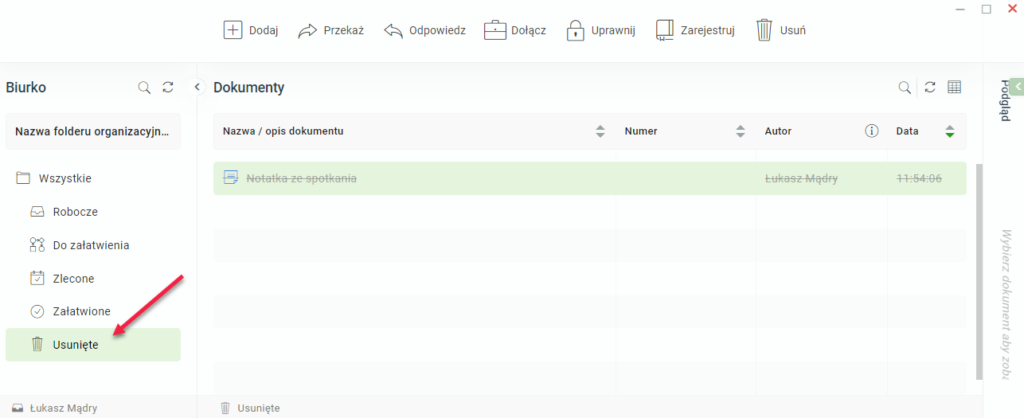This screenshot has height=418, width=1024.
Task: Search in the Biurko panel
Action: [144, 87]
